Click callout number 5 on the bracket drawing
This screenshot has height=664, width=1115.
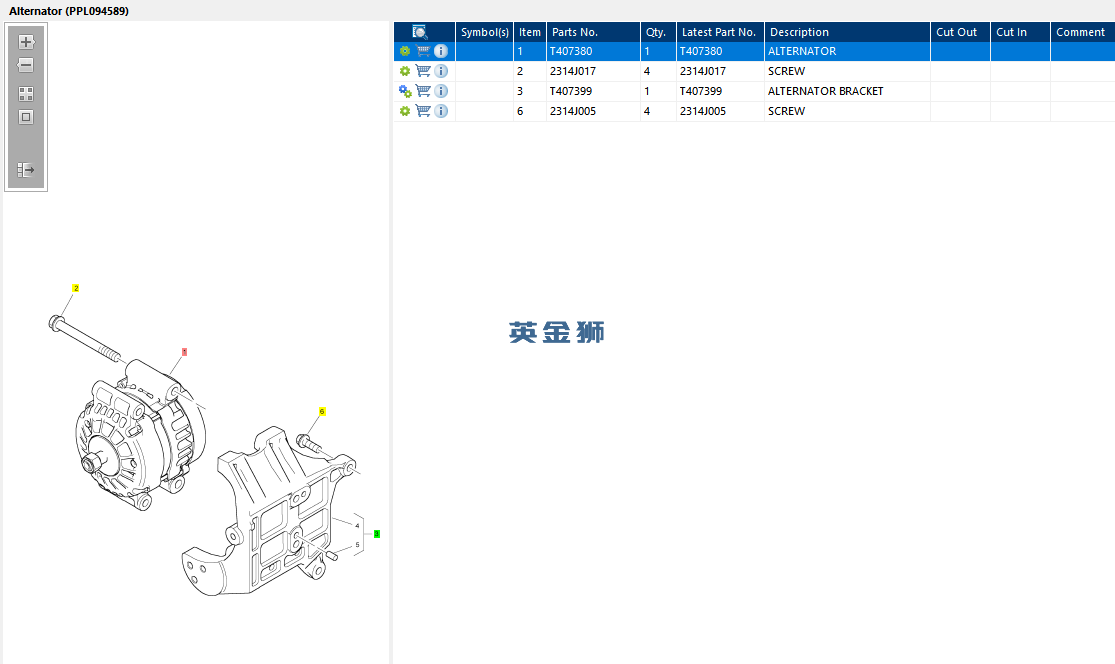tap(357, 545)
